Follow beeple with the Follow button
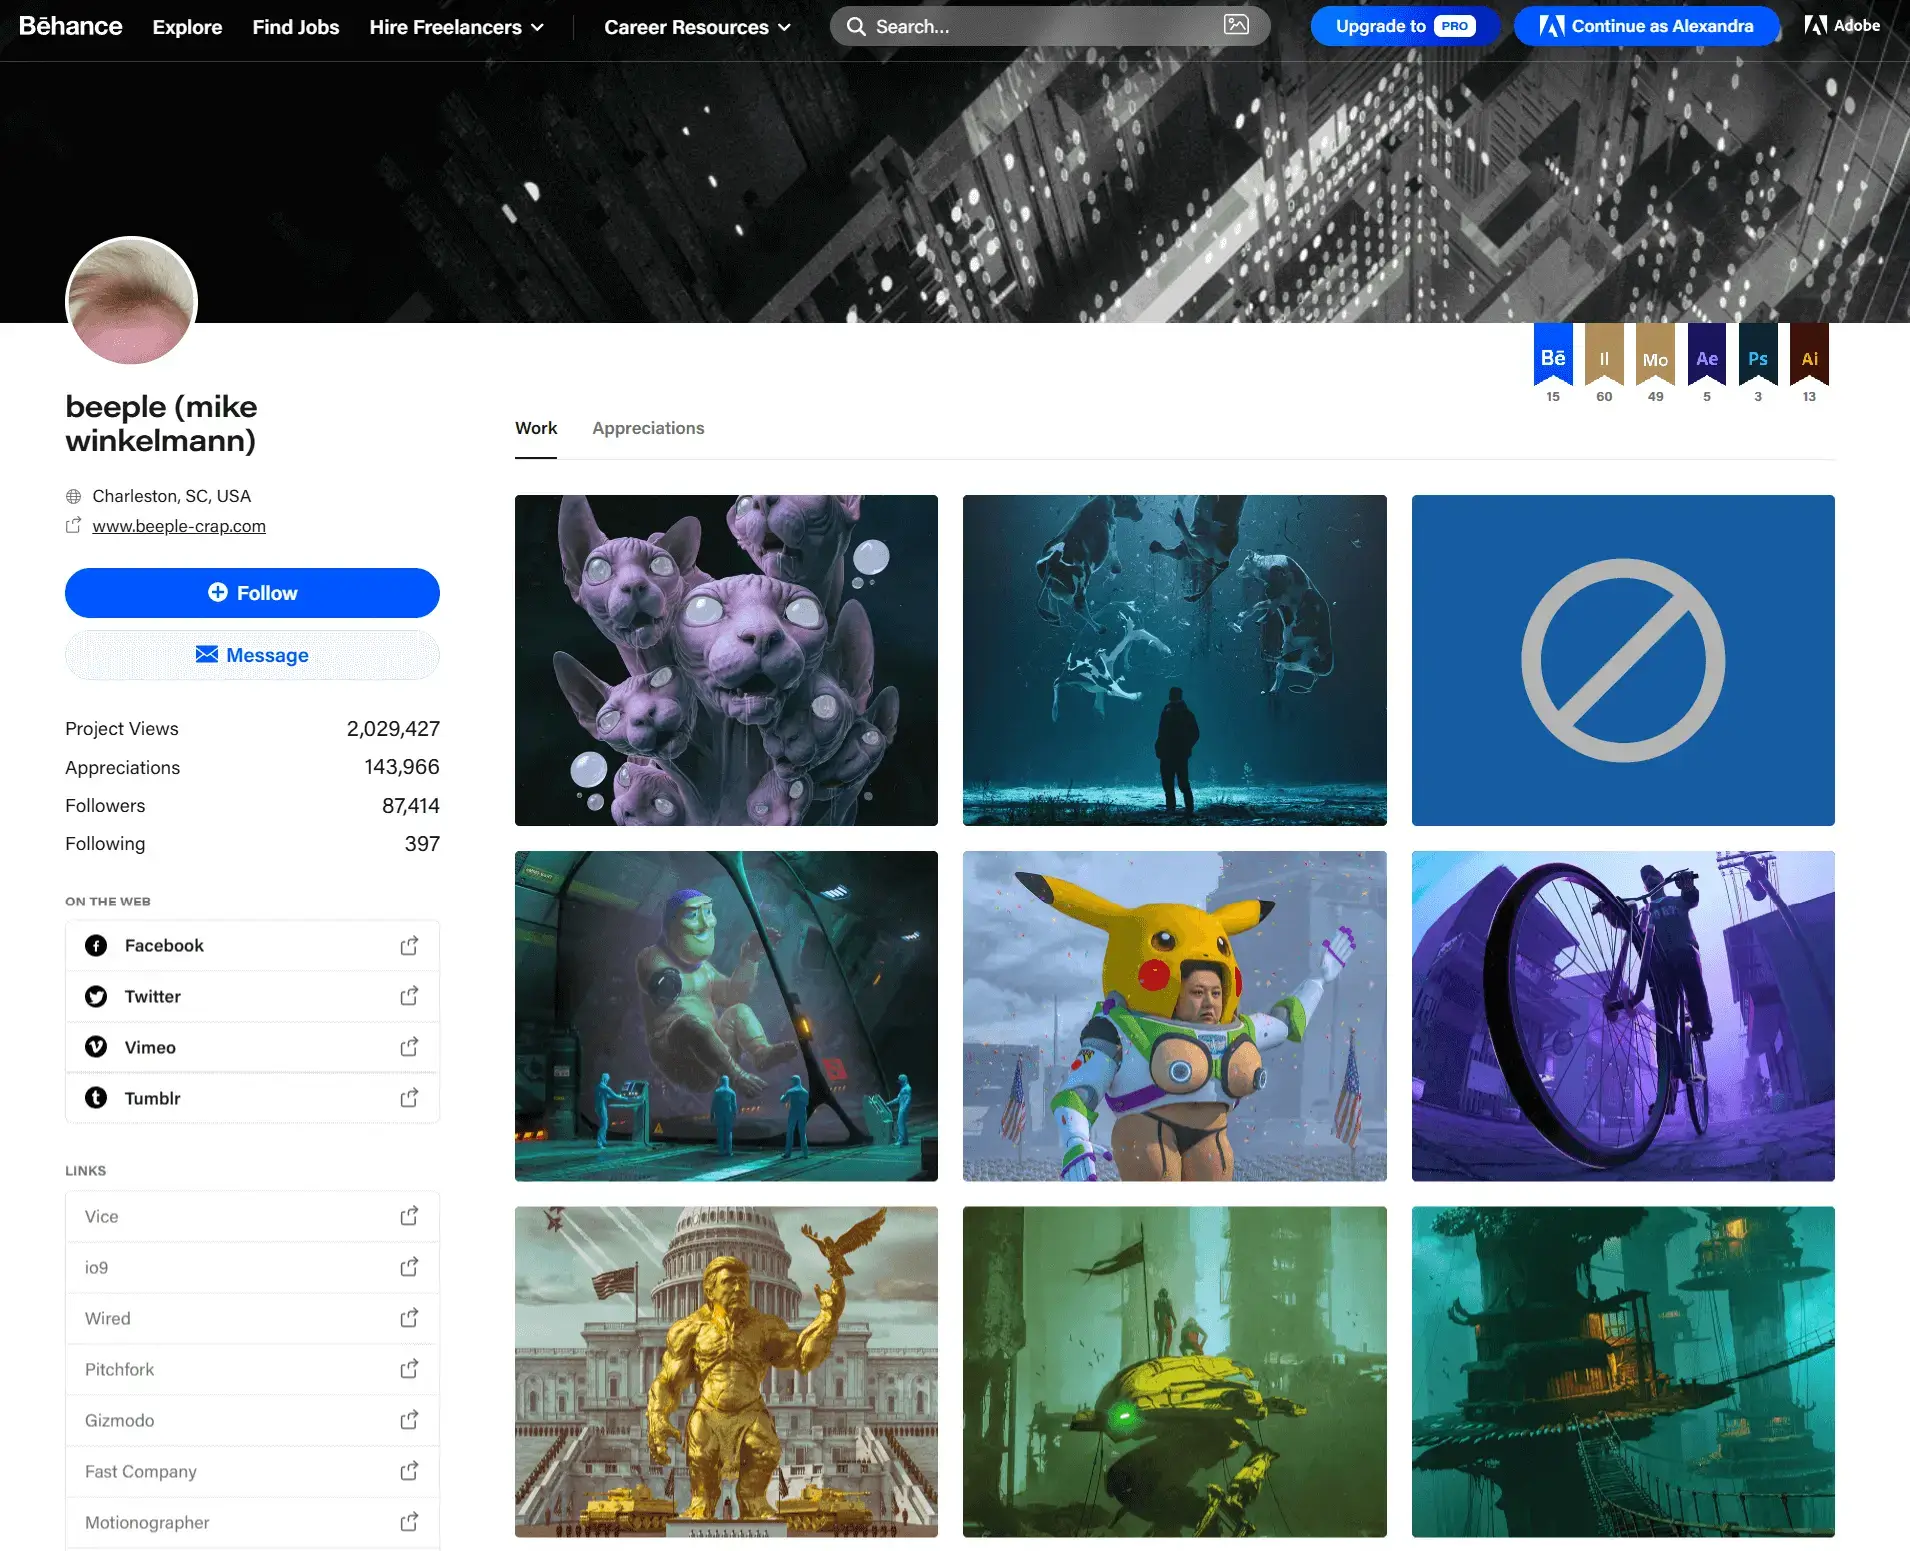The width and height of the screenshot is (1910, 1551). [252, 593]
